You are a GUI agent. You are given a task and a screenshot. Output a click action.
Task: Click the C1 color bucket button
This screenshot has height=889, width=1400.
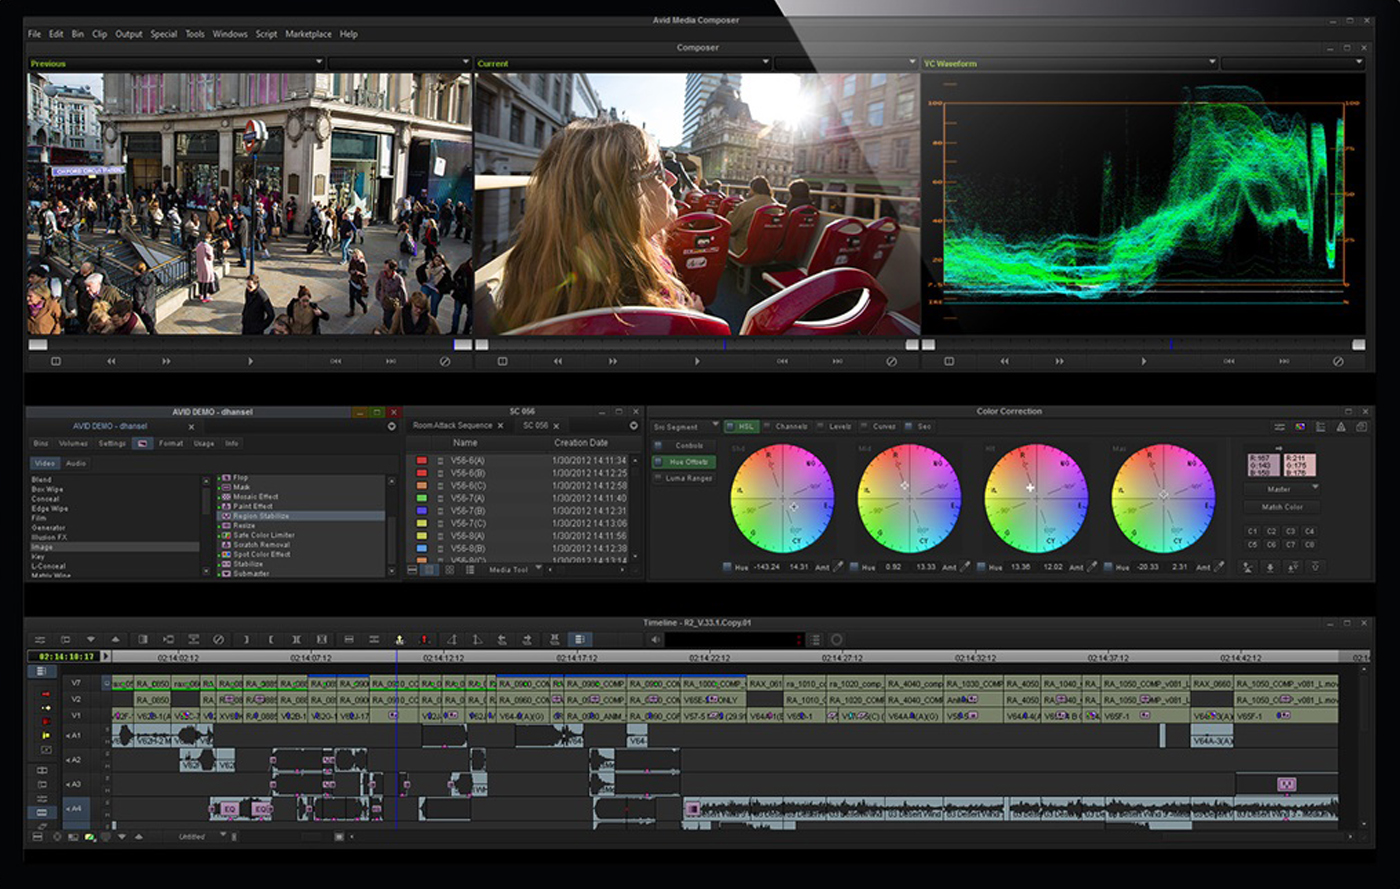(x=1252, y=531)
